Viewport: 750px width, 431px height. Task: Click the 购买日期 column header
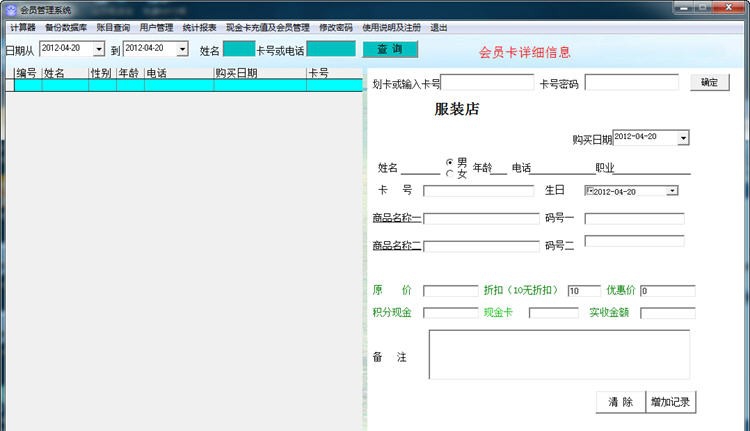click(260, 73)
